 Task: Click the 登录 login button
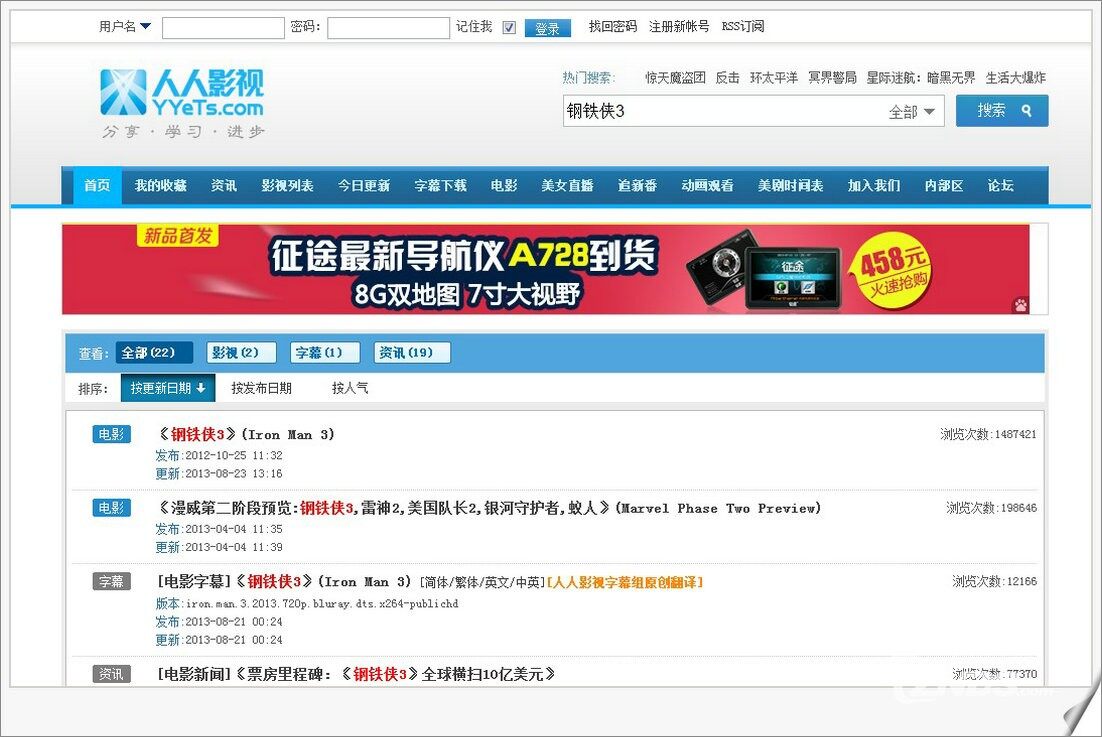click(547, 28)
